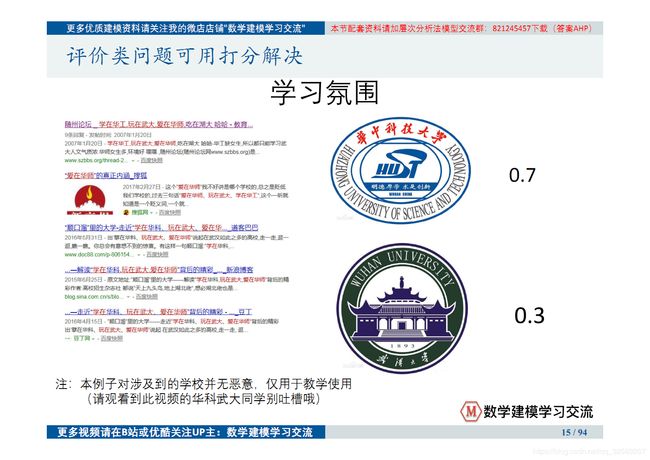Open the "顺口溜"里的大学 道客巴巴 result link
Screen dimensions: 650x460
(x=161, y=228)
